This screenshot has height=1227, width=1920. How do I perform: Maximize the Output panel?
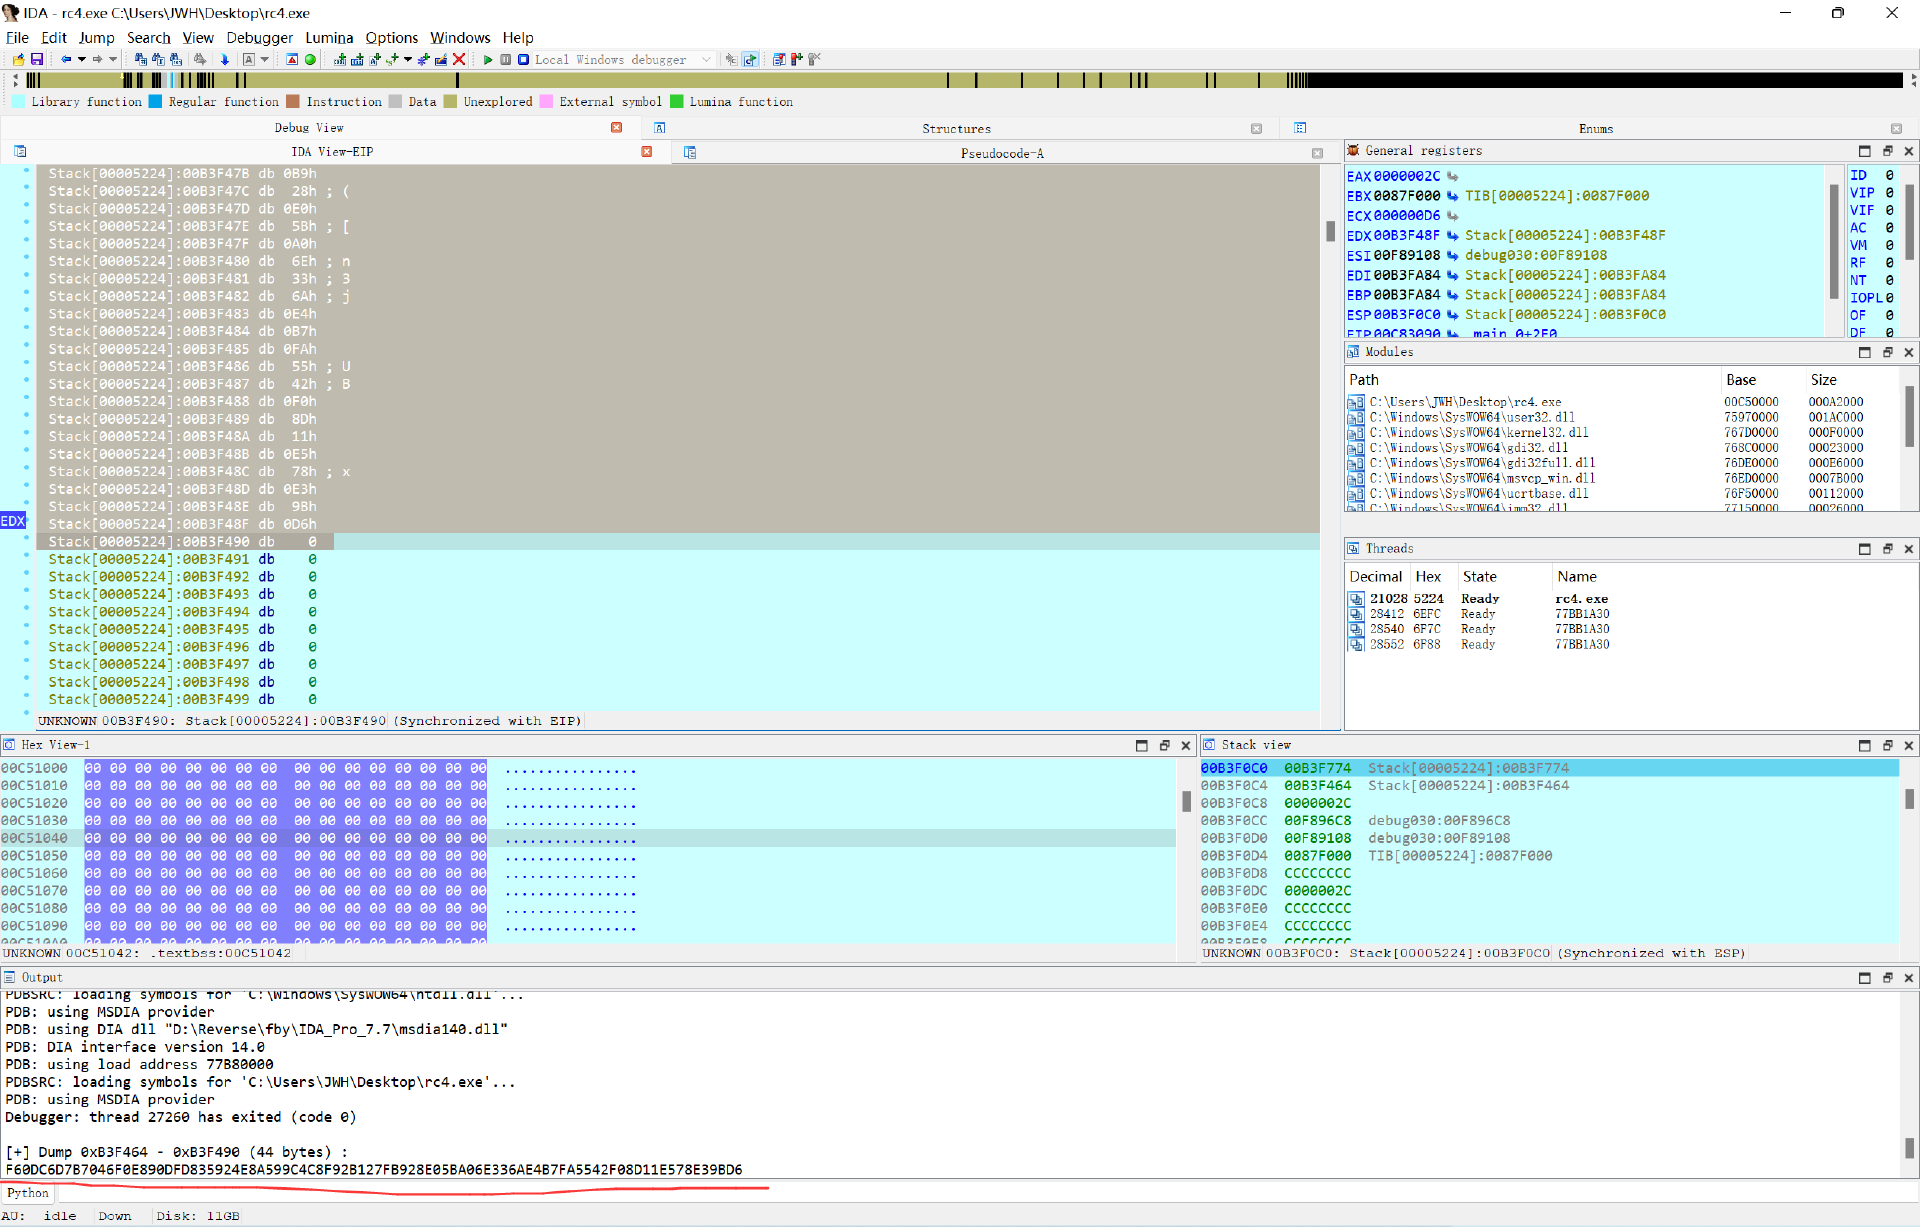click(1865, 978)
